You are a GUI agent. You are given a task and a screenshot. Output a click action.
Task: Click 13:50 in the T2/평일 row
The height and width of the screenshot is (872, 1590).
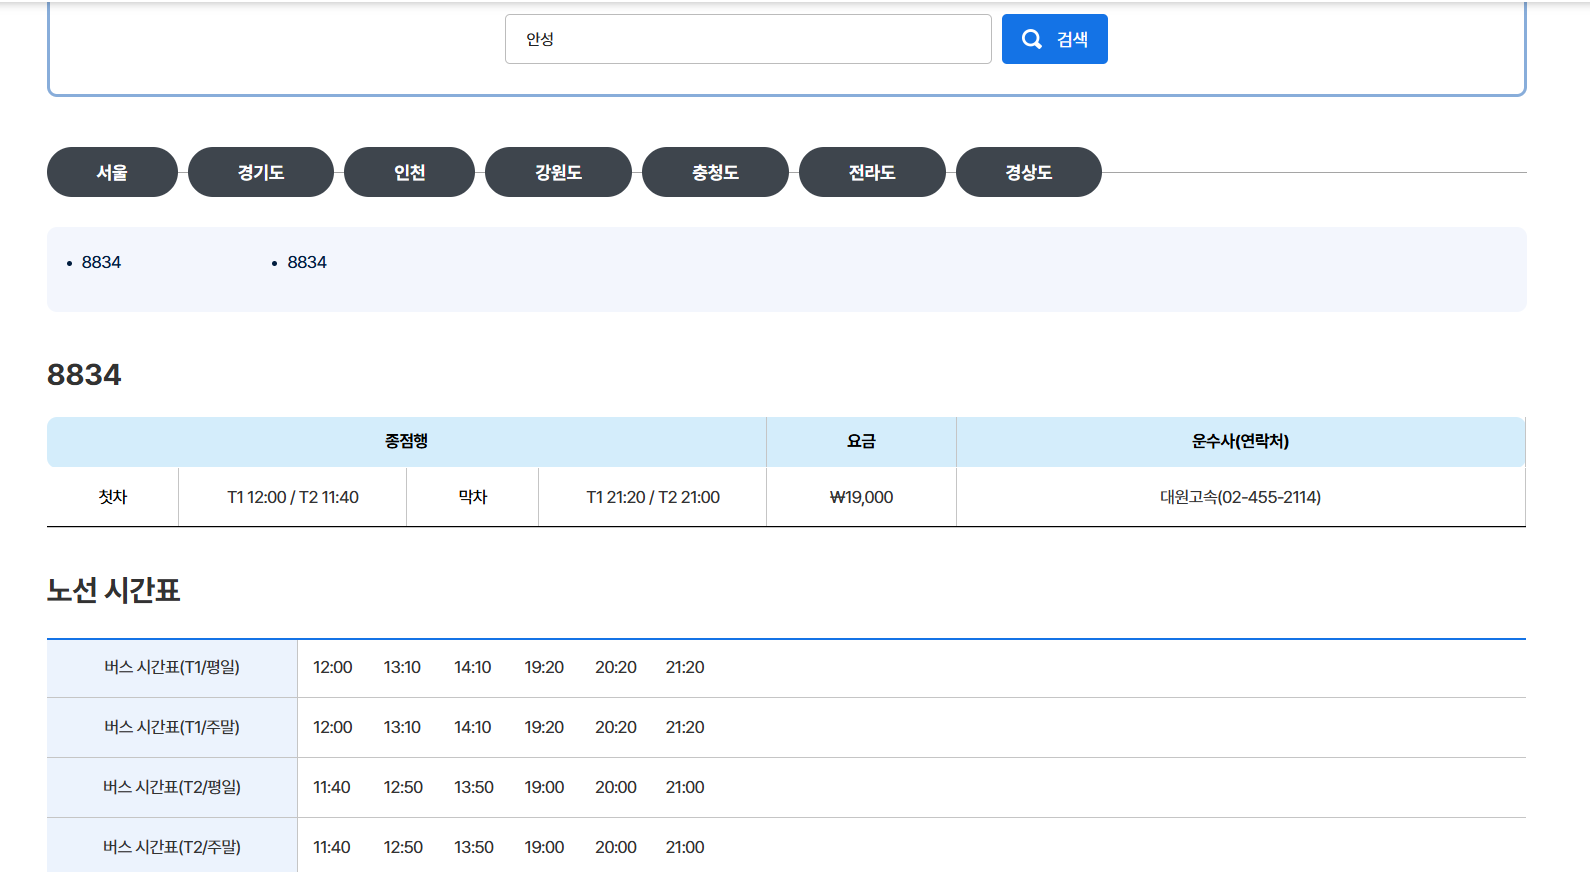coord(474,787)
